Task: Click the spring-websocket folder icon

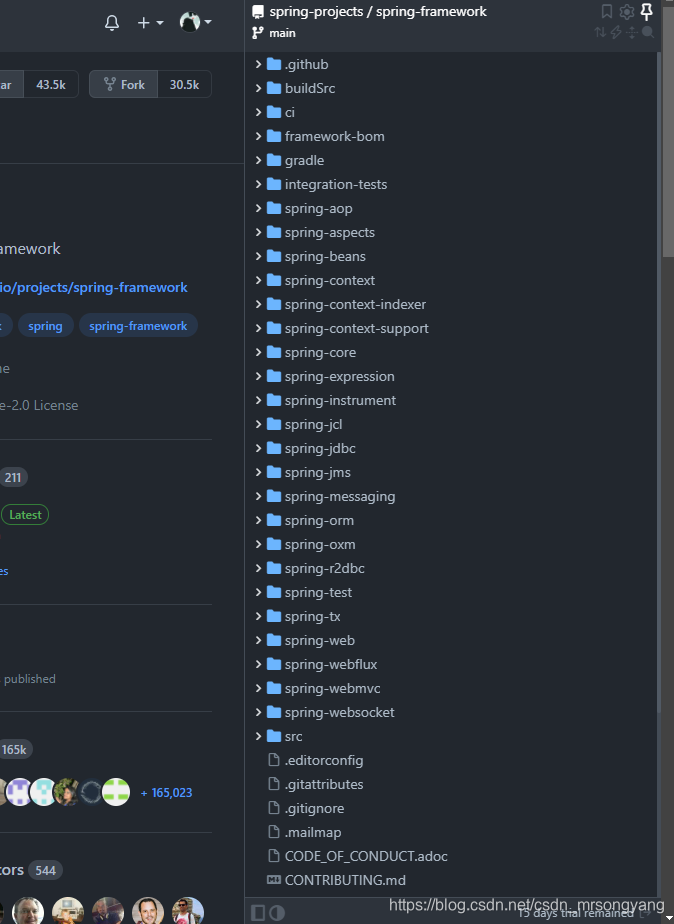Action: click(x=274, y=712)
